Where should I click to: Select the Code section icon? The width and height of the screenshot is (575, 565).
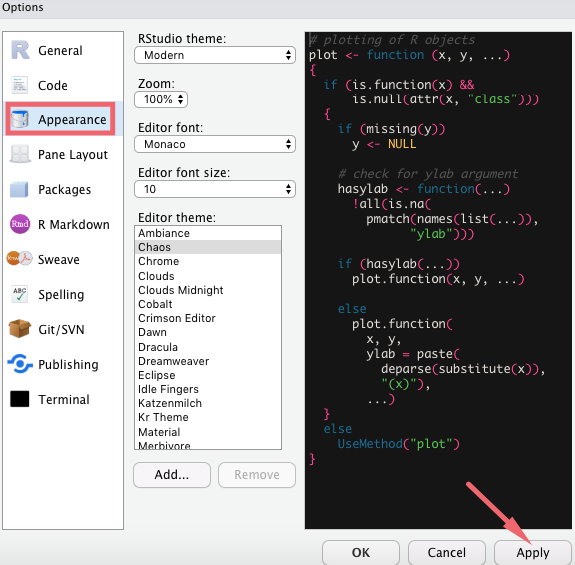(19, 85)
